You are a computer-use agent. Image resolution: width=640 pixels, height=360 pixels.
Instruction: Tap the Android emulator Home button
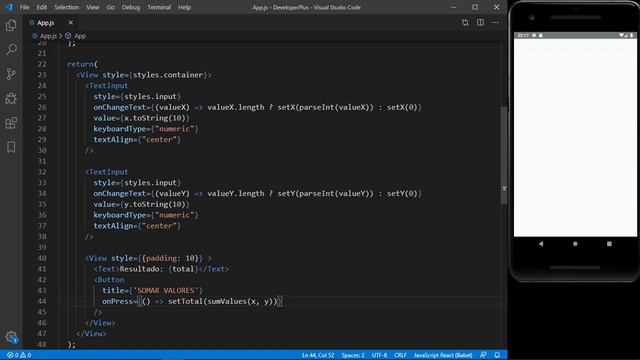575,244
